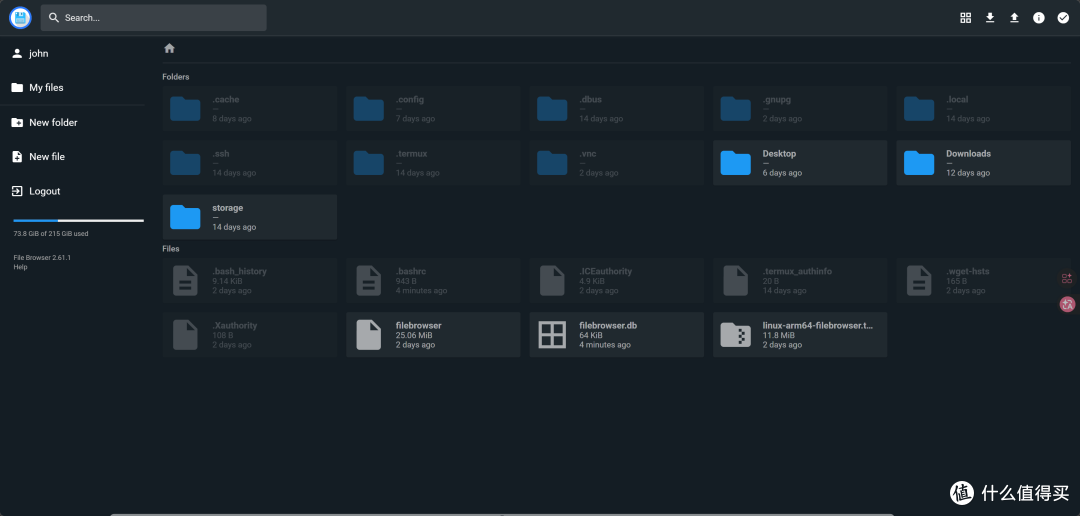Select the linux-arm64-filebrowser archive file
Screen dimensions: 1080x516
tap(800, 335)
